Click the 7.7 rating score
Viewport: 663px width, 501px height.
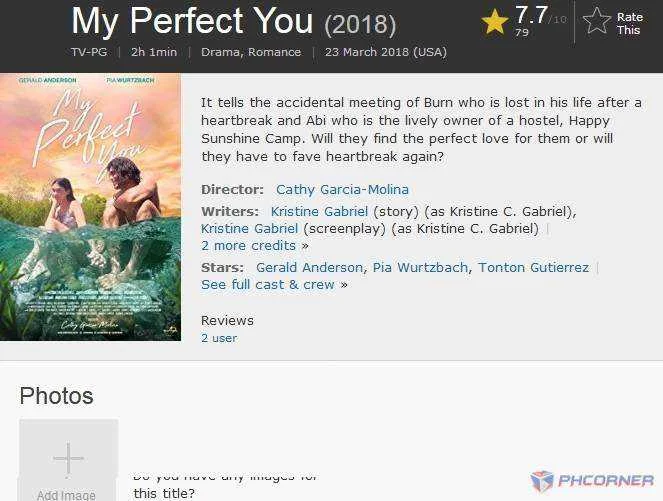[x=531, y=15]
